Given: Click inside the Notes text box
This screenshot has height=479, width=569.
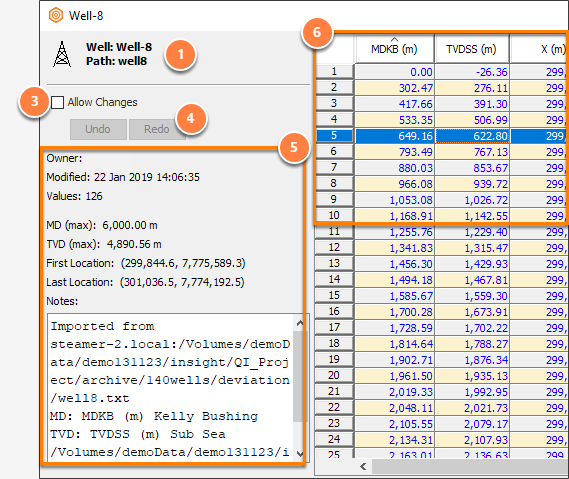Looking at the screenshot, I should (171, 388).
